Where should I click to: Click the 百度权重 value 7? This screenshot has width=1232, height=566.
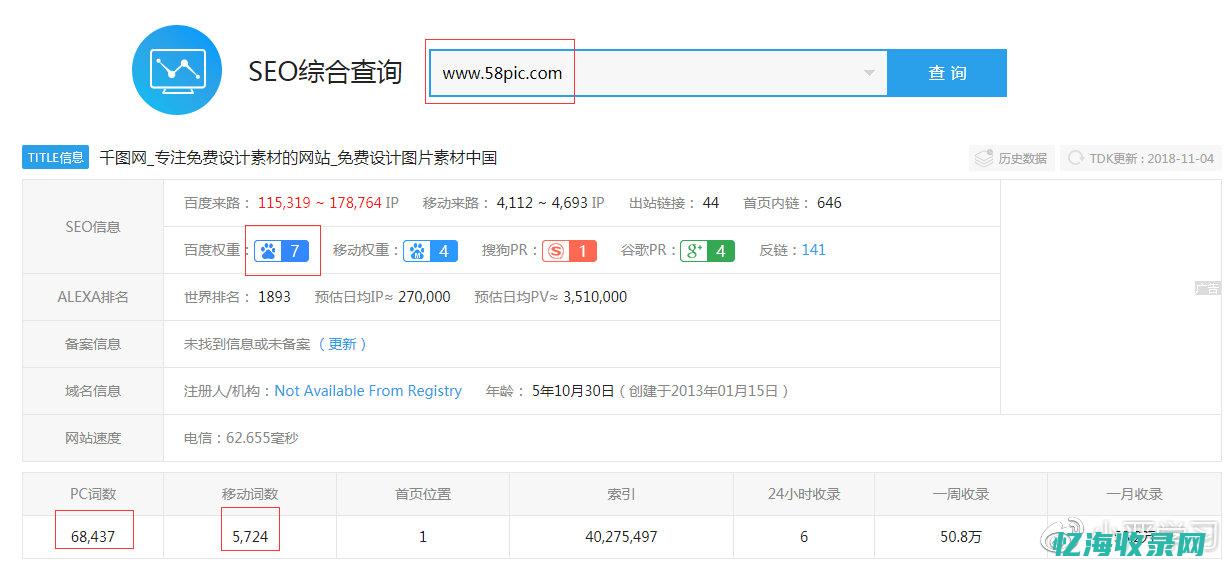(295, 251)
